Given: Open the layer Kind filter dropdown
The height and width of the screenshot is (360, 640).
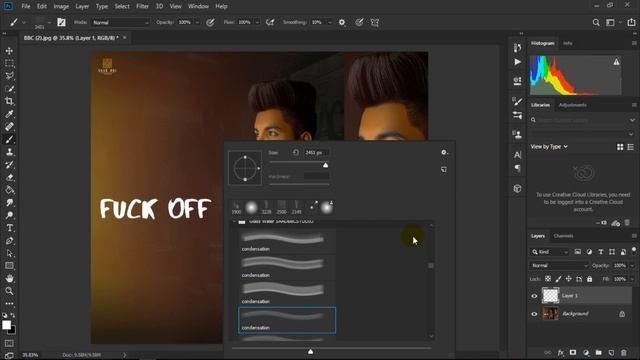Looking at the screenshot, I should pyautogui.click(x=549, y=252).
